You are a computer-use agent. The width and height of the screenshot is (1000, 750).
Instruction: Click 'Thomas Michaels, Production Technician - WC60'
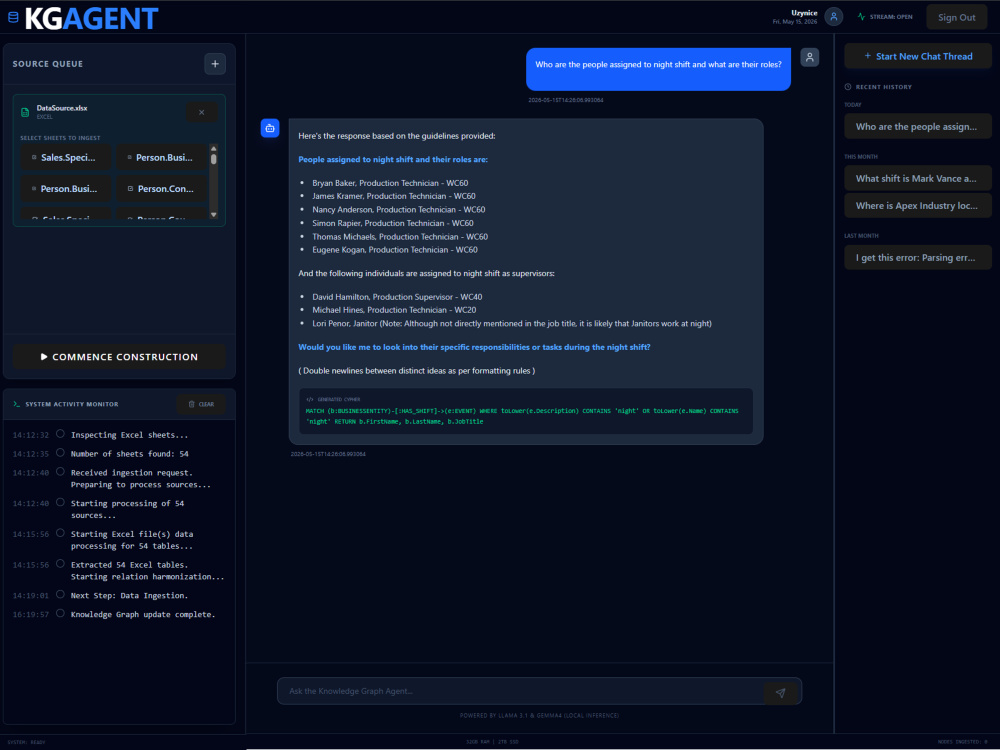400,237
